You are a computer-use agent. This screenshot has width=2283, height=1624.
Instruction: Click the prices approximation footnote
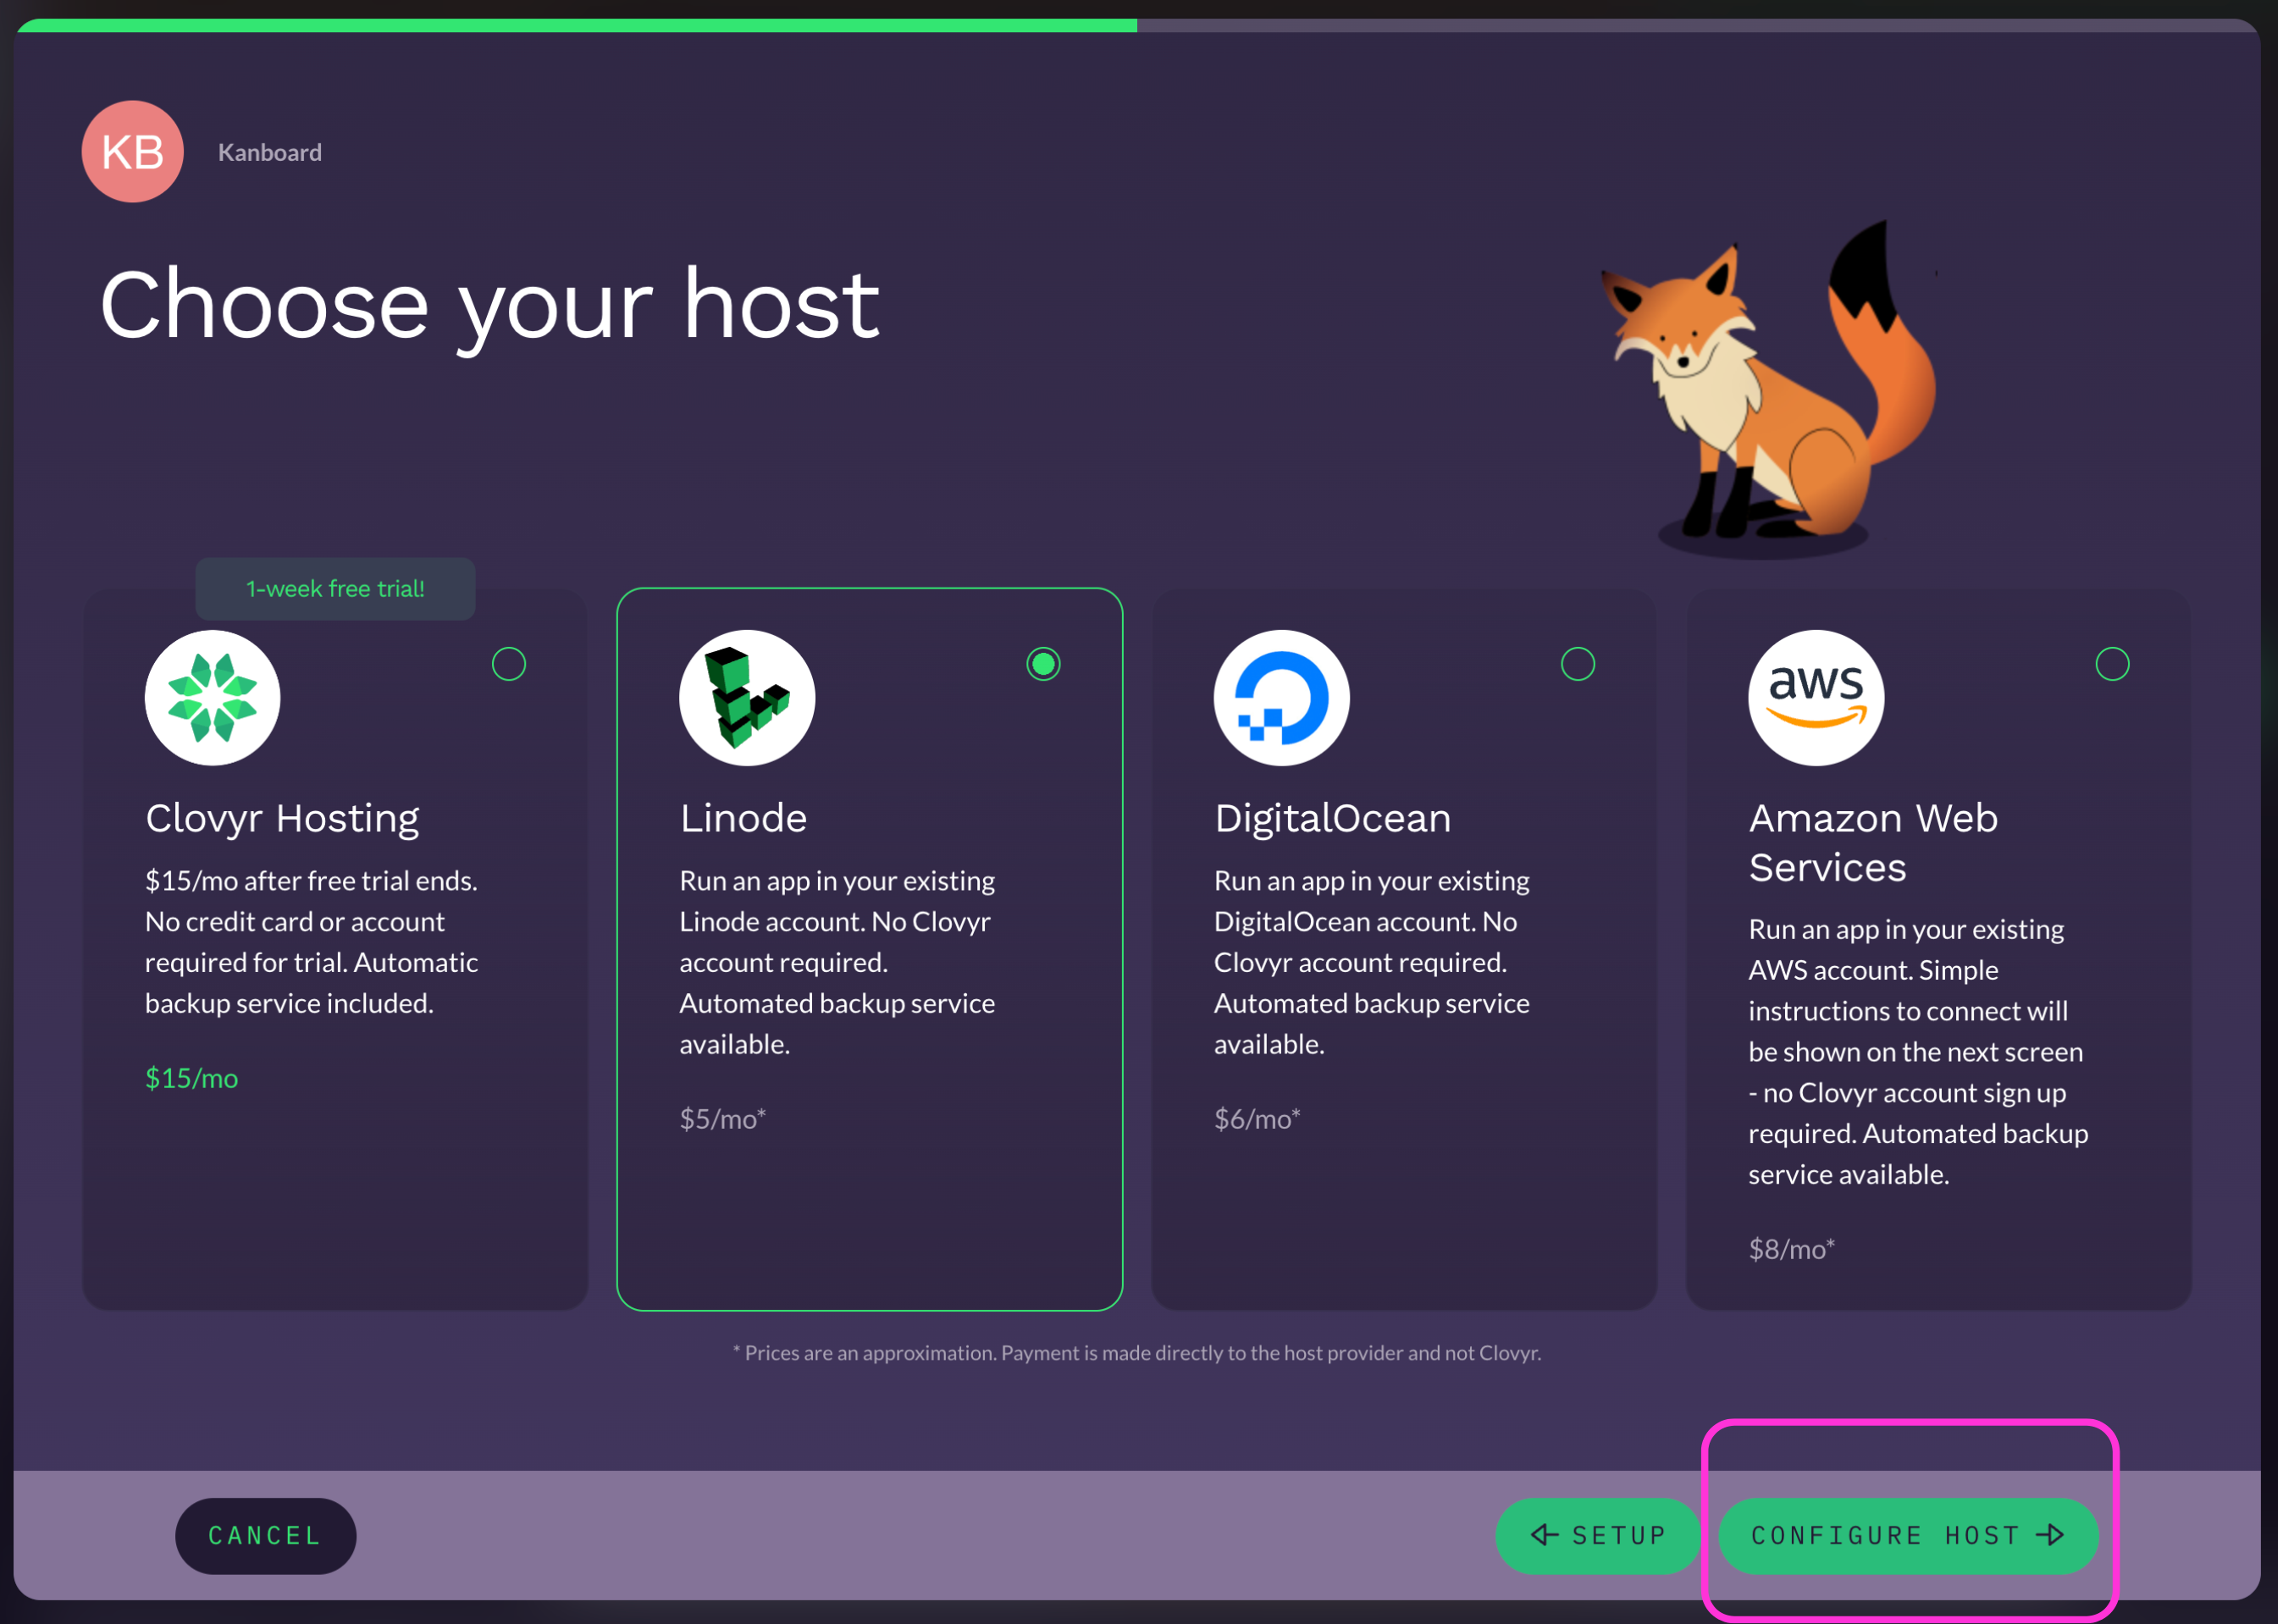(1138, 1354)
